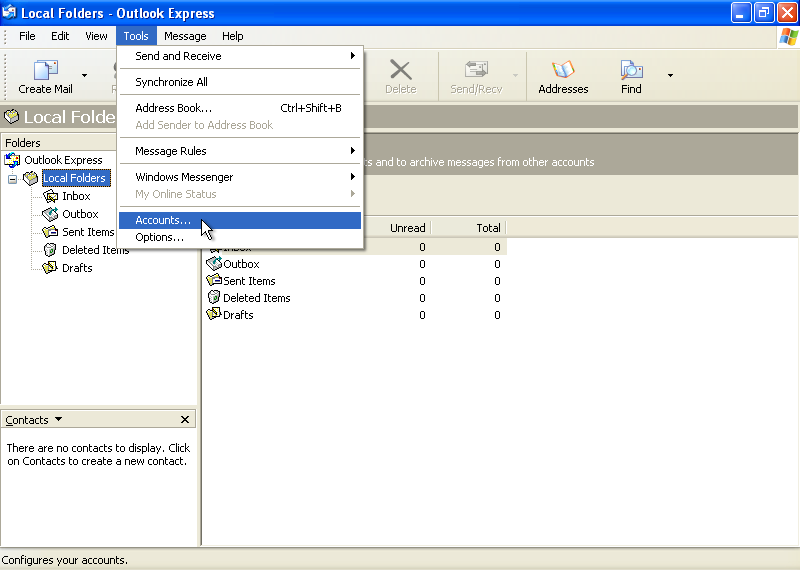Click Deleted Items label in folder tree
Screen dimensions: 800x570
(95, 250)
